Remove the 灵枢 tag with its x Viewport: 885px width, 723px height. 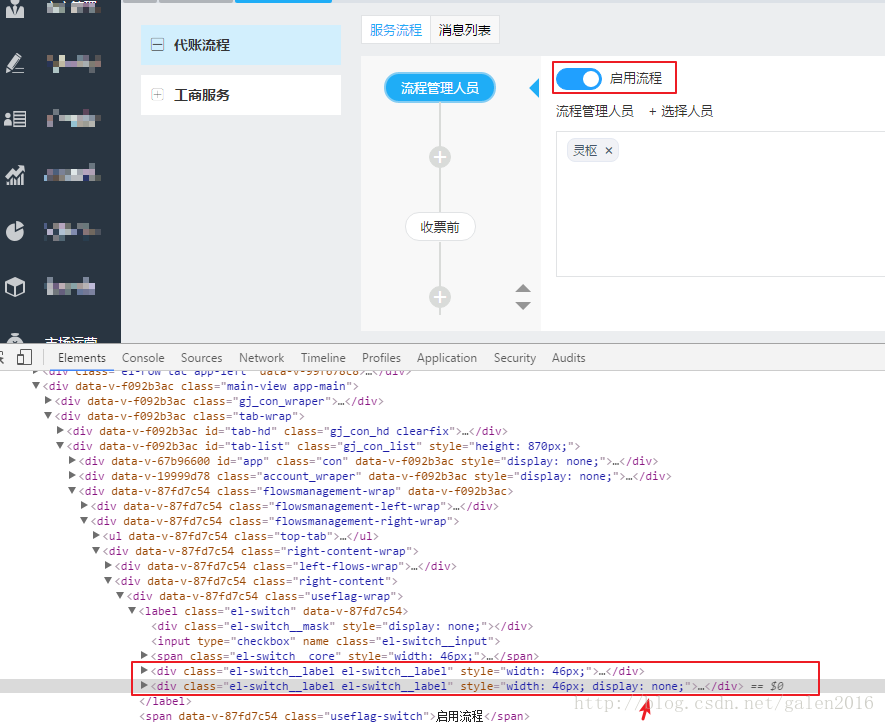610,150
